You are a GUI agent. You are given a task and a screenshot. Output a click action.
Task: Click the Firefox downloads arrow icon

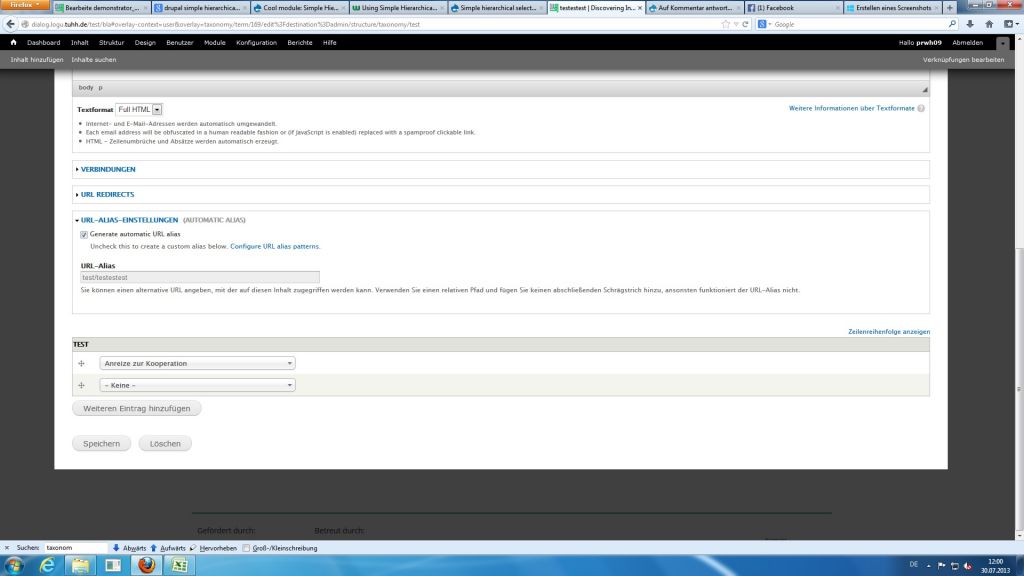point(970,24)
